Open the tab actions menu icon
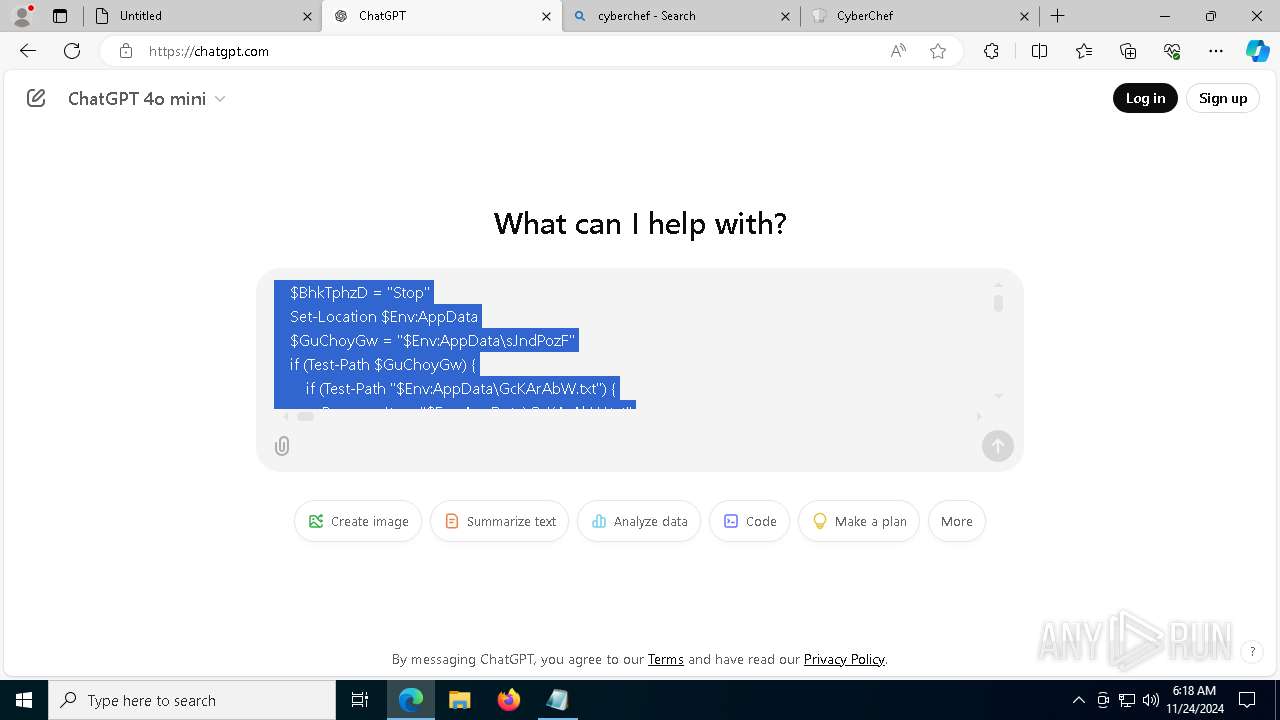 pyautogui.click(x=60, y=16)
